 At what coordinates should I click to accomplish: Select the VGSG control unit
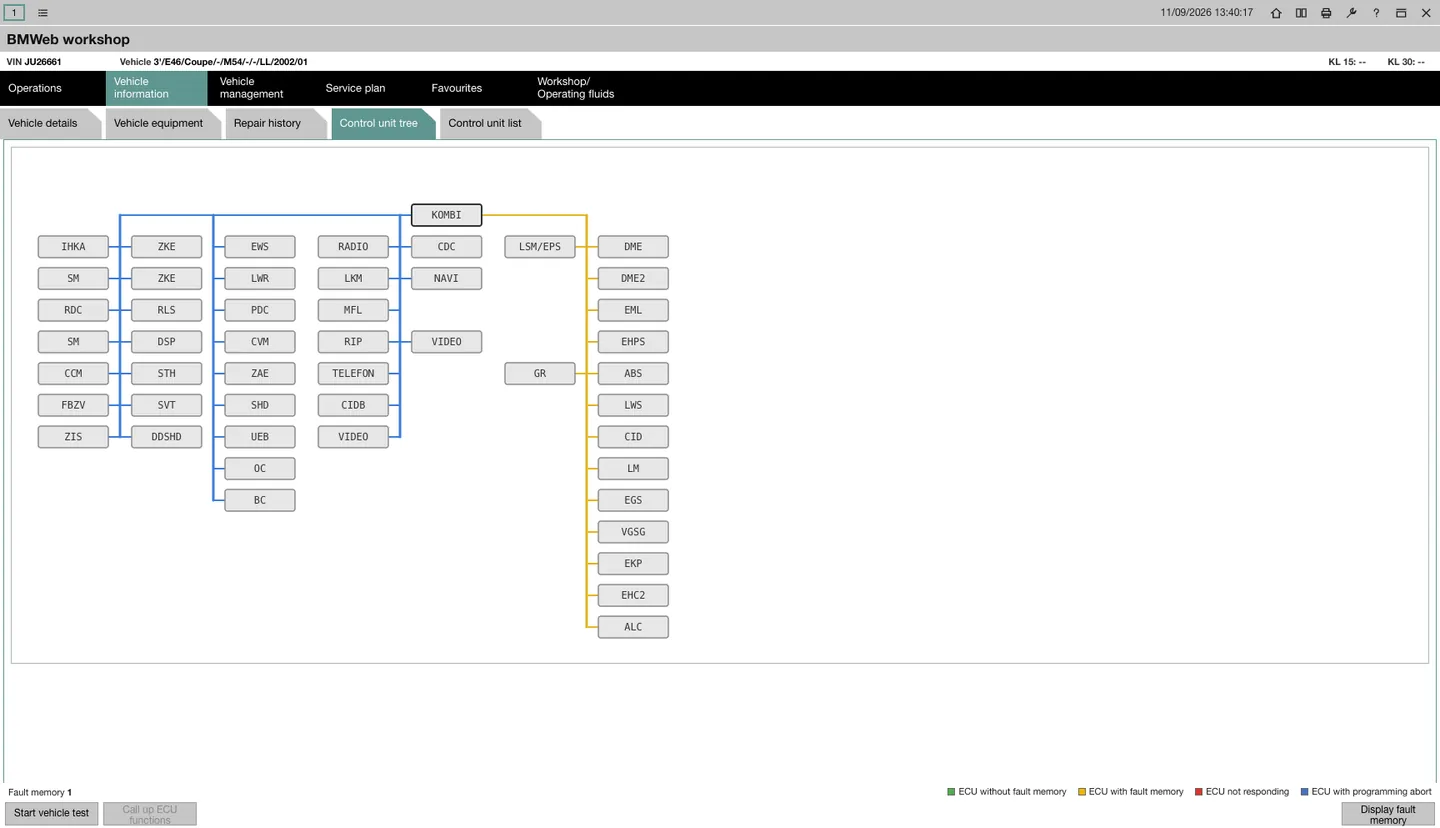click(633, 532)
